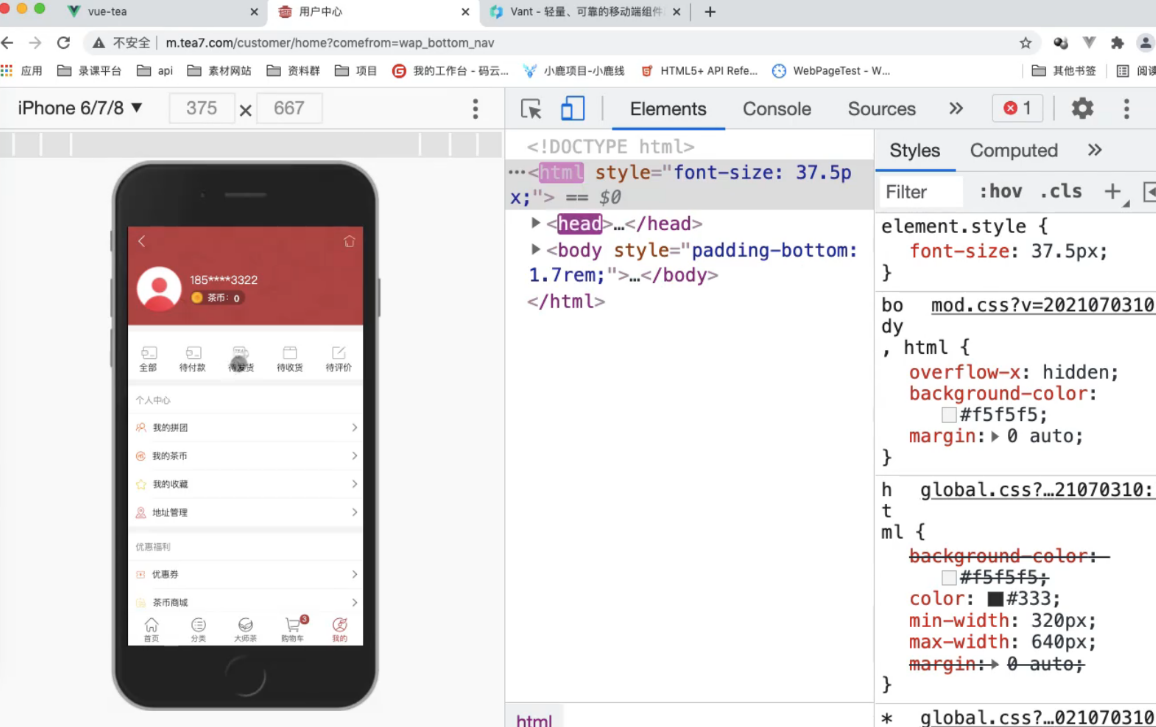Expand the body element node
This screenshot has width=1156, height=727.
tap(535, 249)
